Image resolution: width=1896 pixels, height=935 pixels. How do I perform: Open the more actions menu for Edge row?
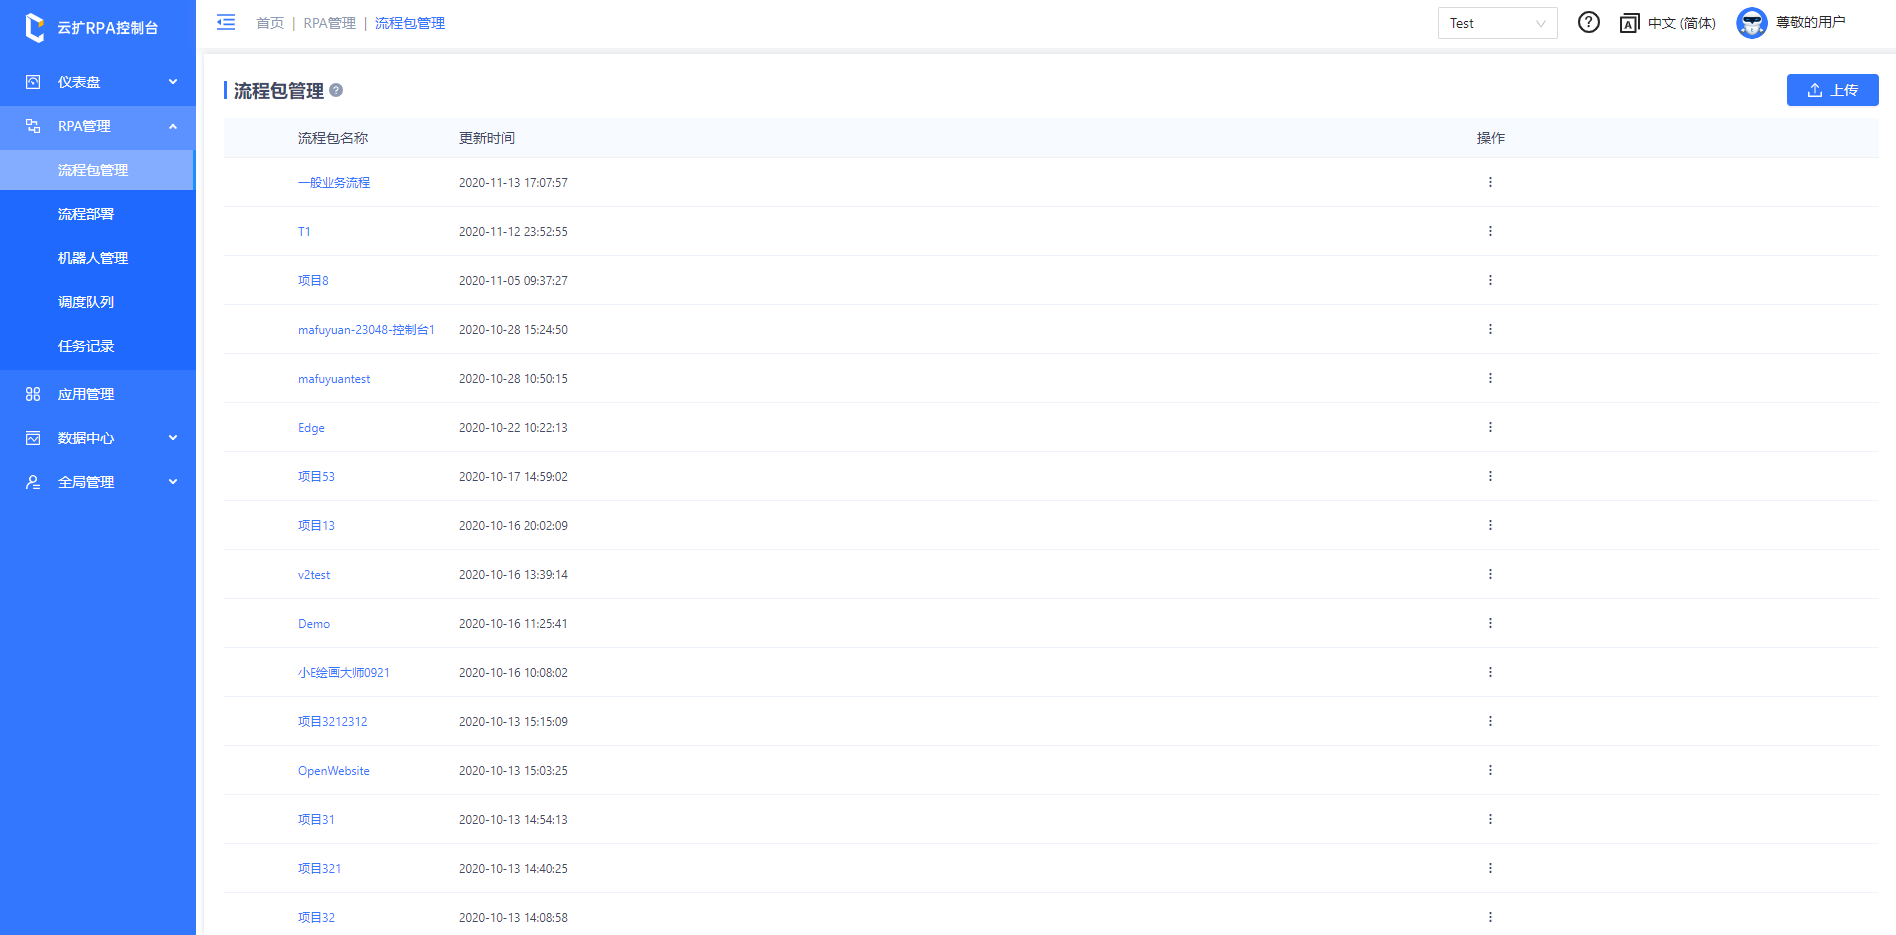(x=1490, y=427)
